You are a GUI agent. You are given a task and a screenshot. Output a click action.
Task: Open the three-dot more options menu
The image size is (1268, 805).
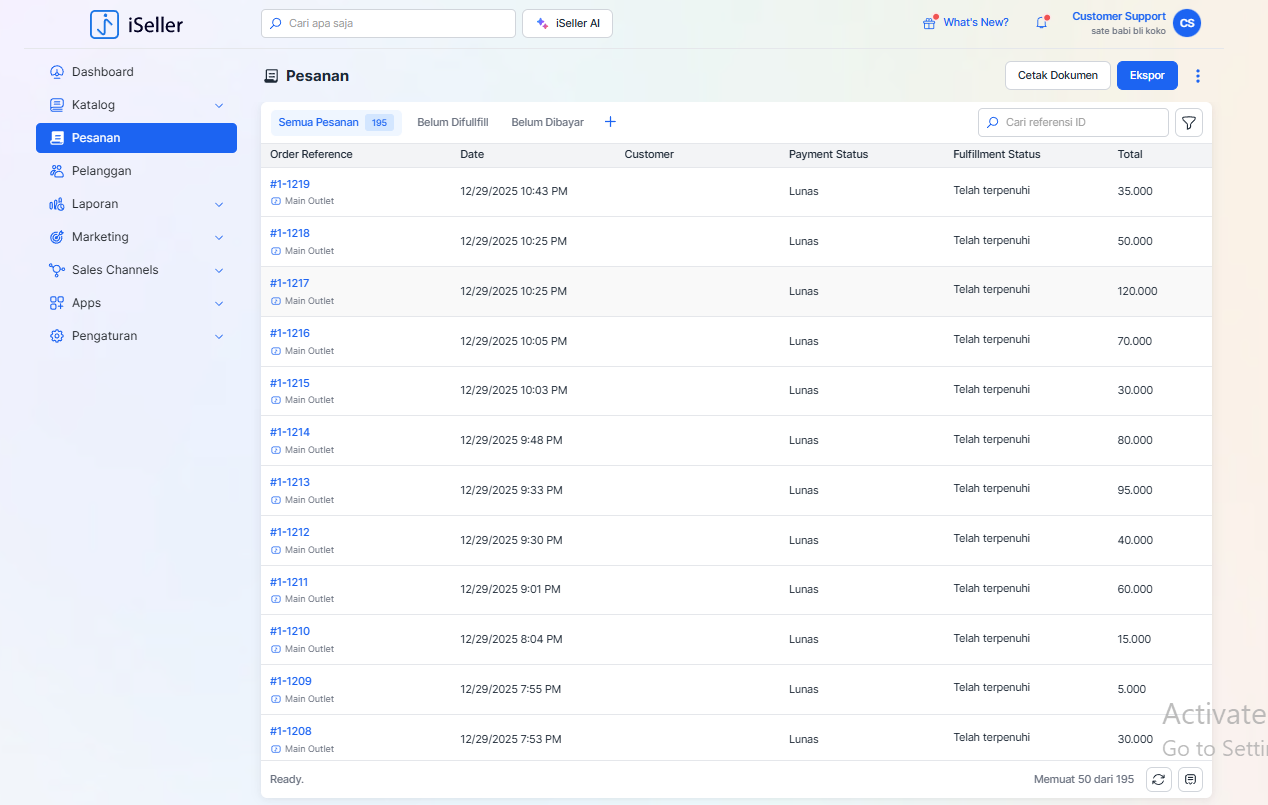pos(1198,76)
